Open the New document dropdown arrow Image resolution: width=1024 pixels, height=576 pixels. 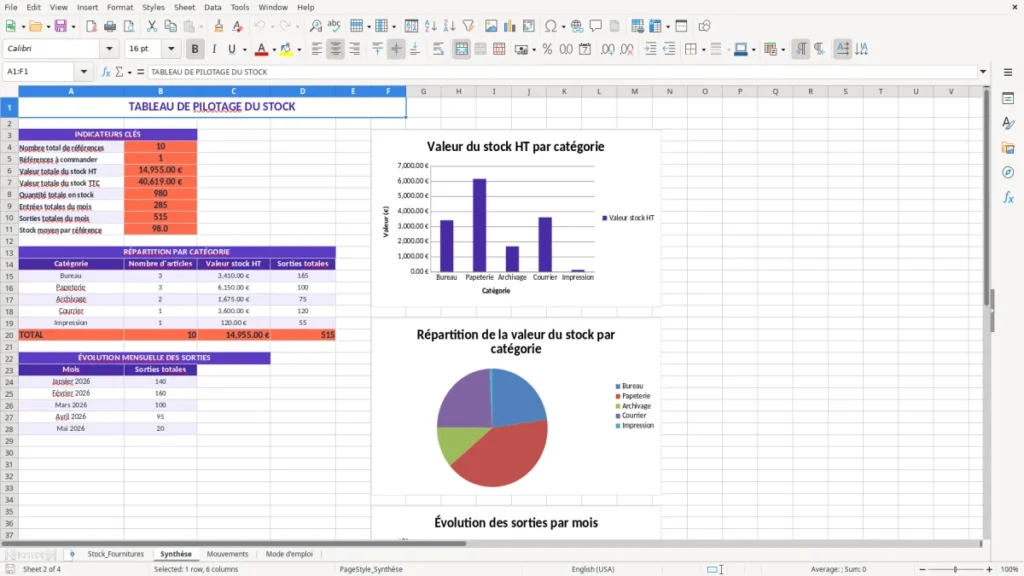pos(23,27)
